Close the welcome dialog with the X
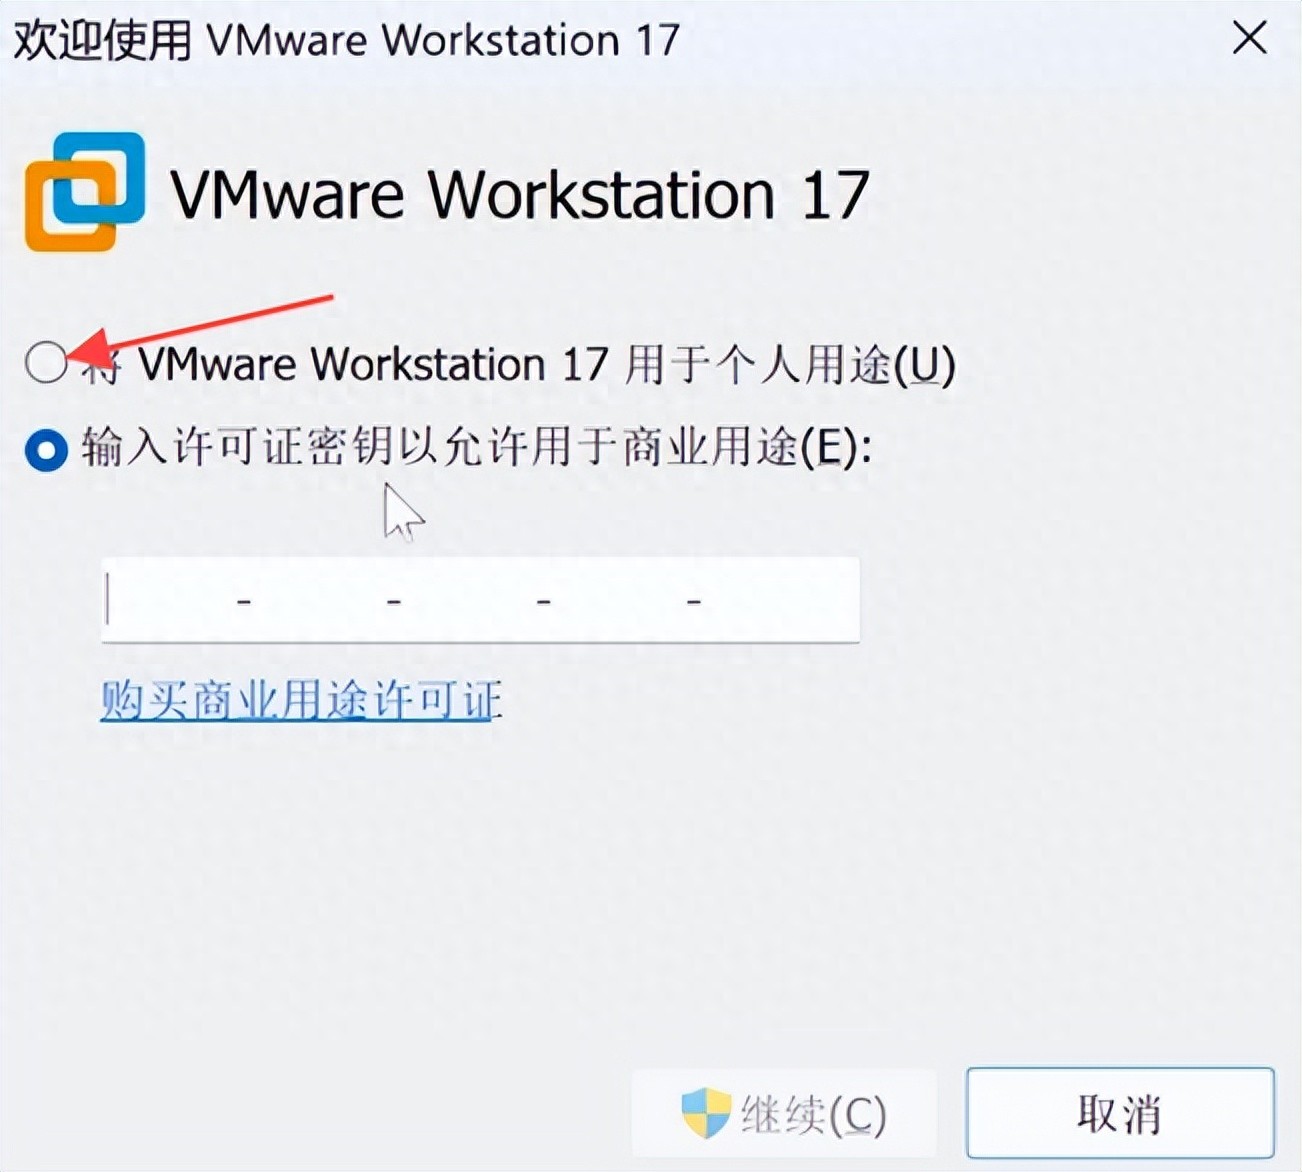This screenshot has width=1302, height=1172. [1250, 39]
